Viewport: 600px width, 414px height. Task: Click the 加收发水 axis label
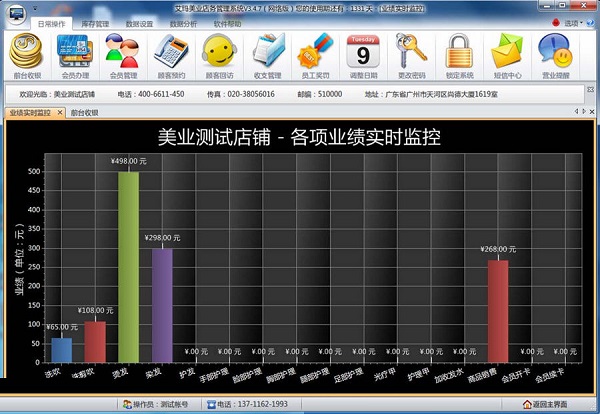[x=448, y=375]
